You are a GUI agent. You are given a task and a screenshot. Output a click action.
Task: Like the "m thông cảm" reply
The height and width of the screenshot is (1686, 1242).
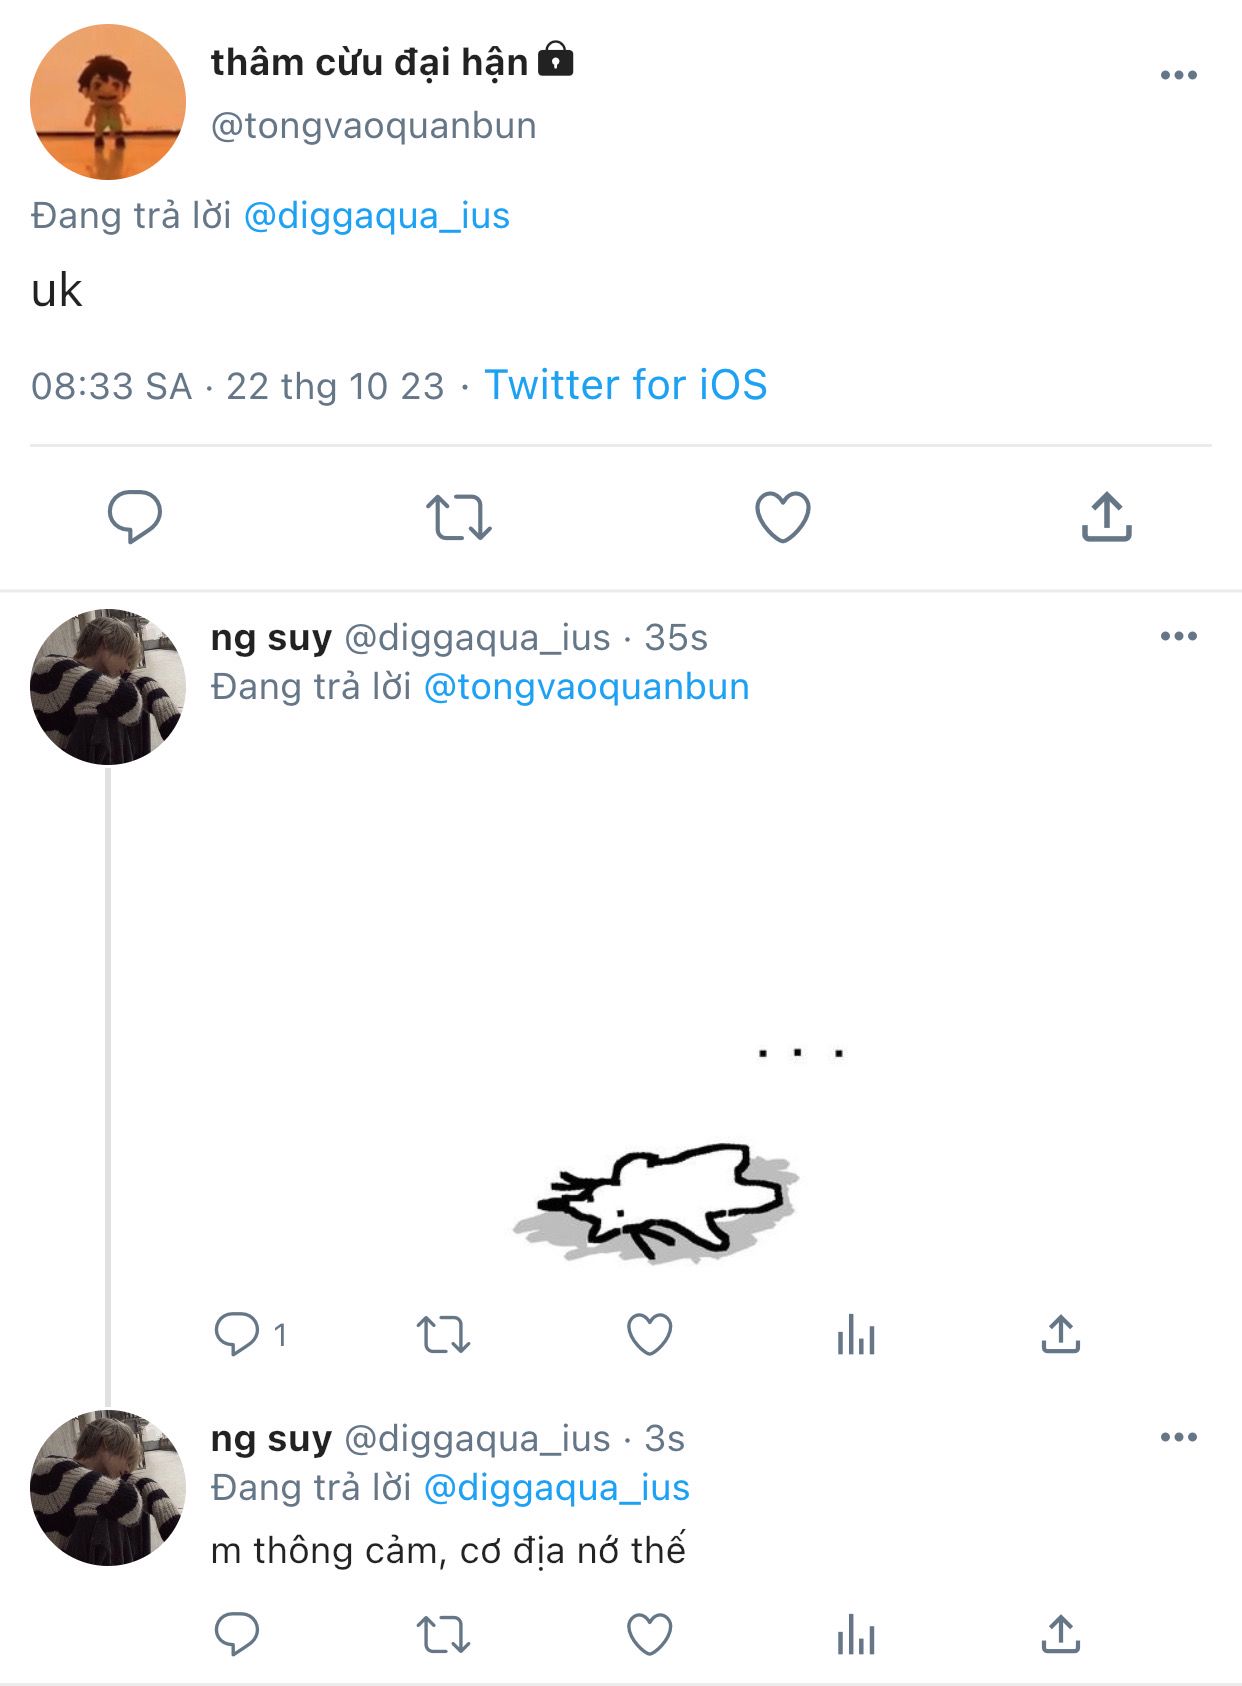click(649, 1636)
